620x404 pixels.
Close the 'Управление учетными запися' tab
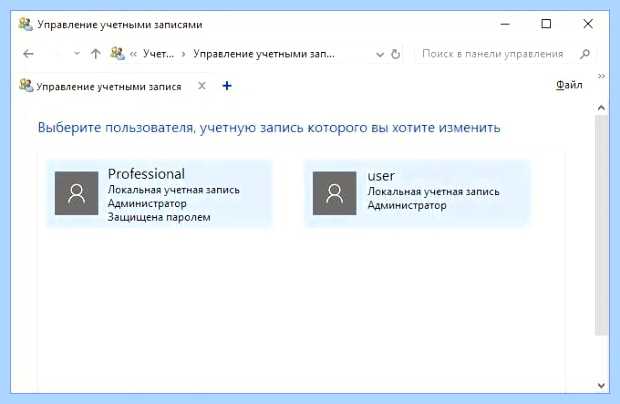(x=202, y=86)
